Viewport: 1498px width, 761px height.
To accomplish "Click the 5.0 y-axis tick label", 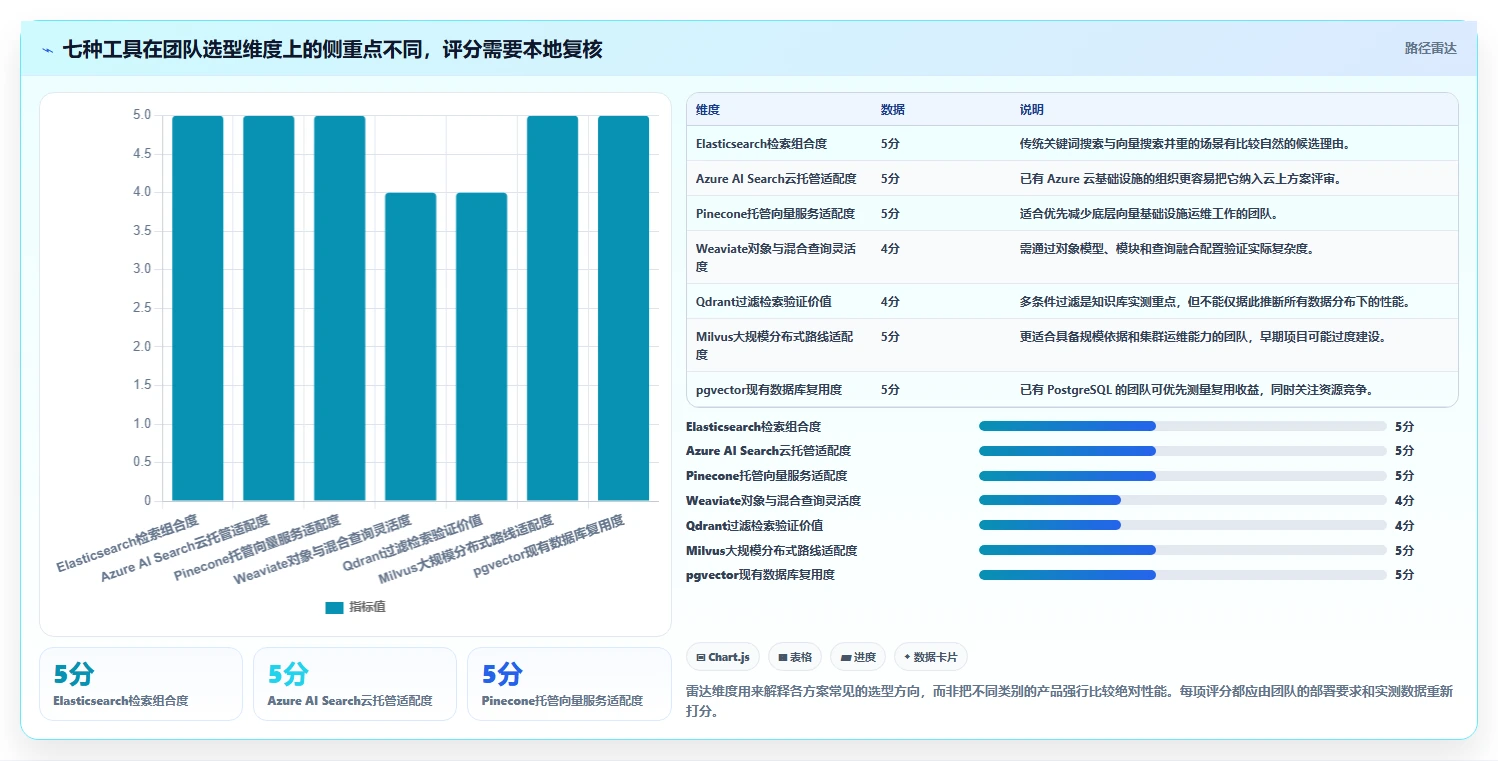I will coord(142,115).
